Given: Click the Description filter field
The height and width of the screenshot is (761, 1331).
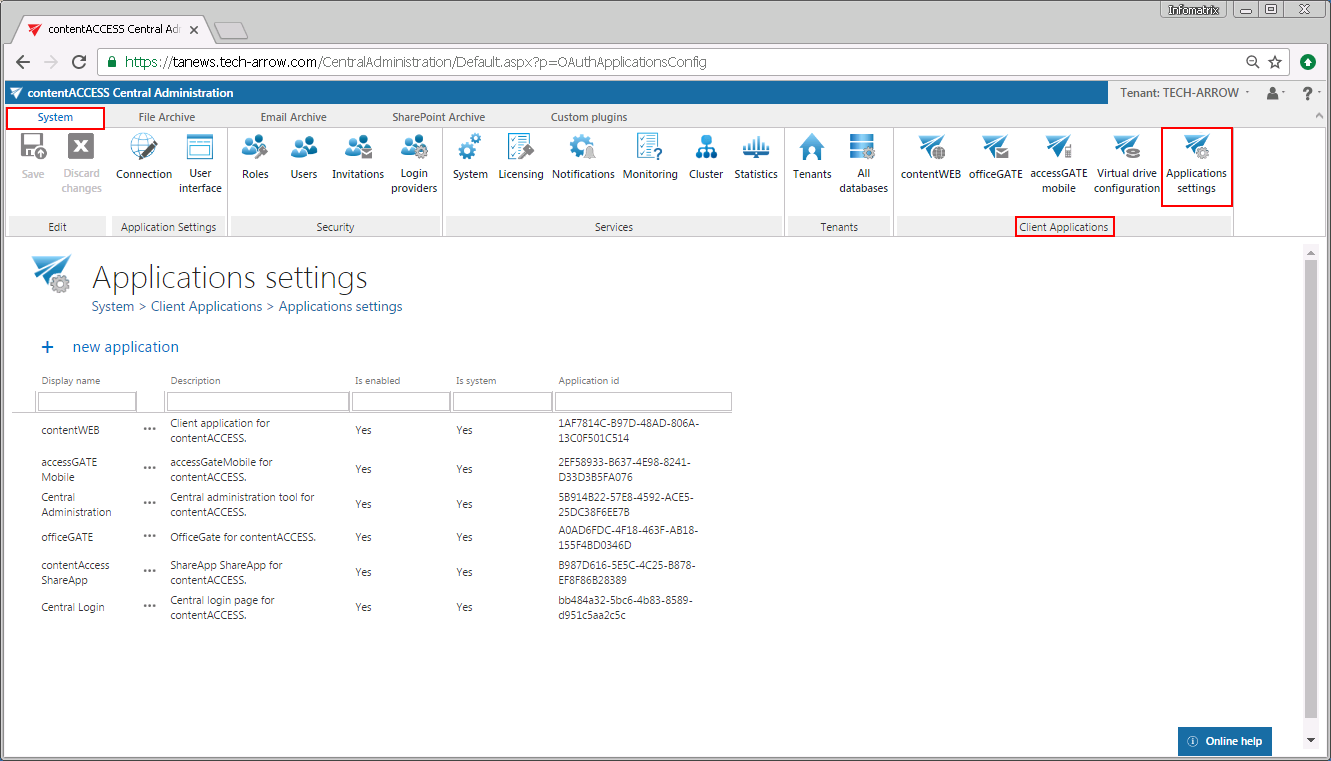Looking at the screenshot, I should (x=258, y=401).
